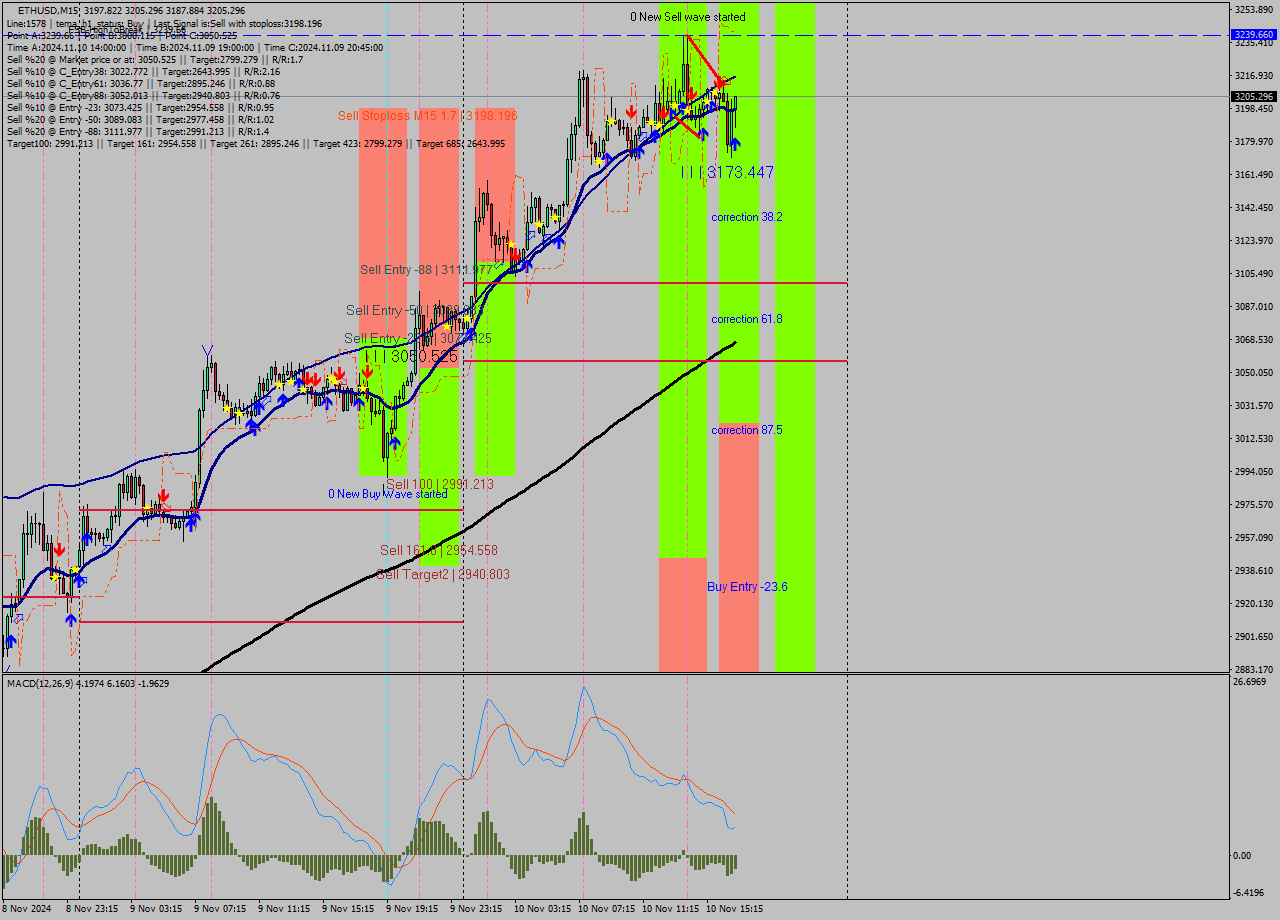Click the 'Sell 100 | 2991.213' label

click(x=440, y=484)
